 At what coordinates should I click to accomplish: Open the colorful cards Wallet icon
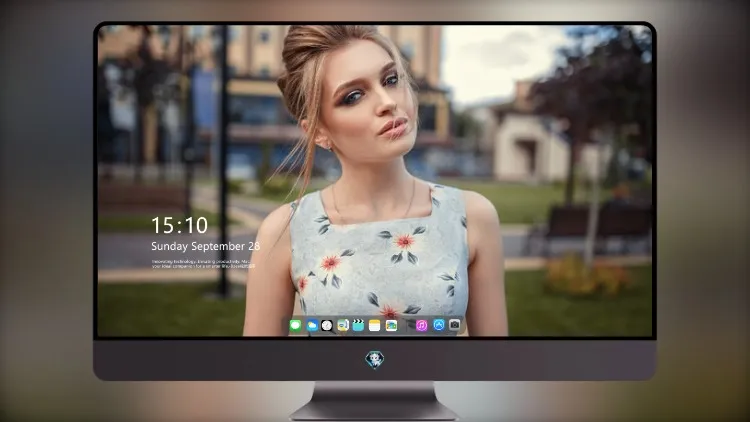coord(391,326)
